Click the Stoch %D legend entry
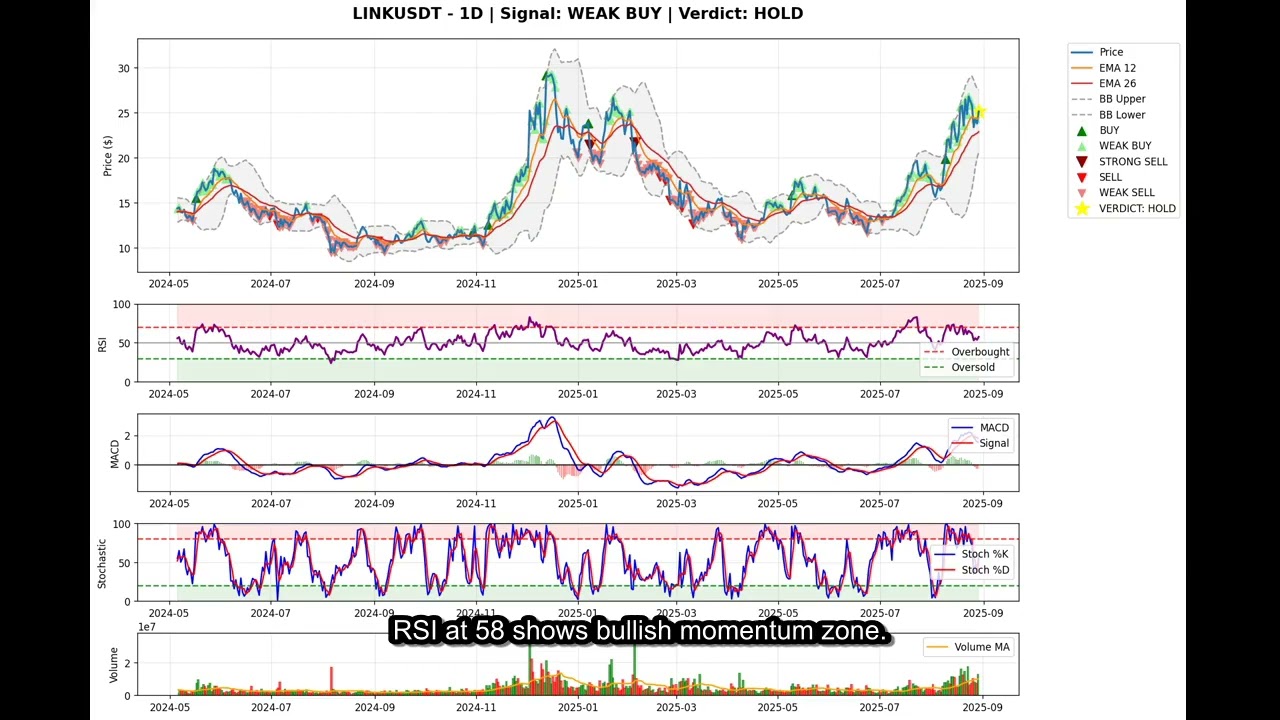 click(971, 570)
